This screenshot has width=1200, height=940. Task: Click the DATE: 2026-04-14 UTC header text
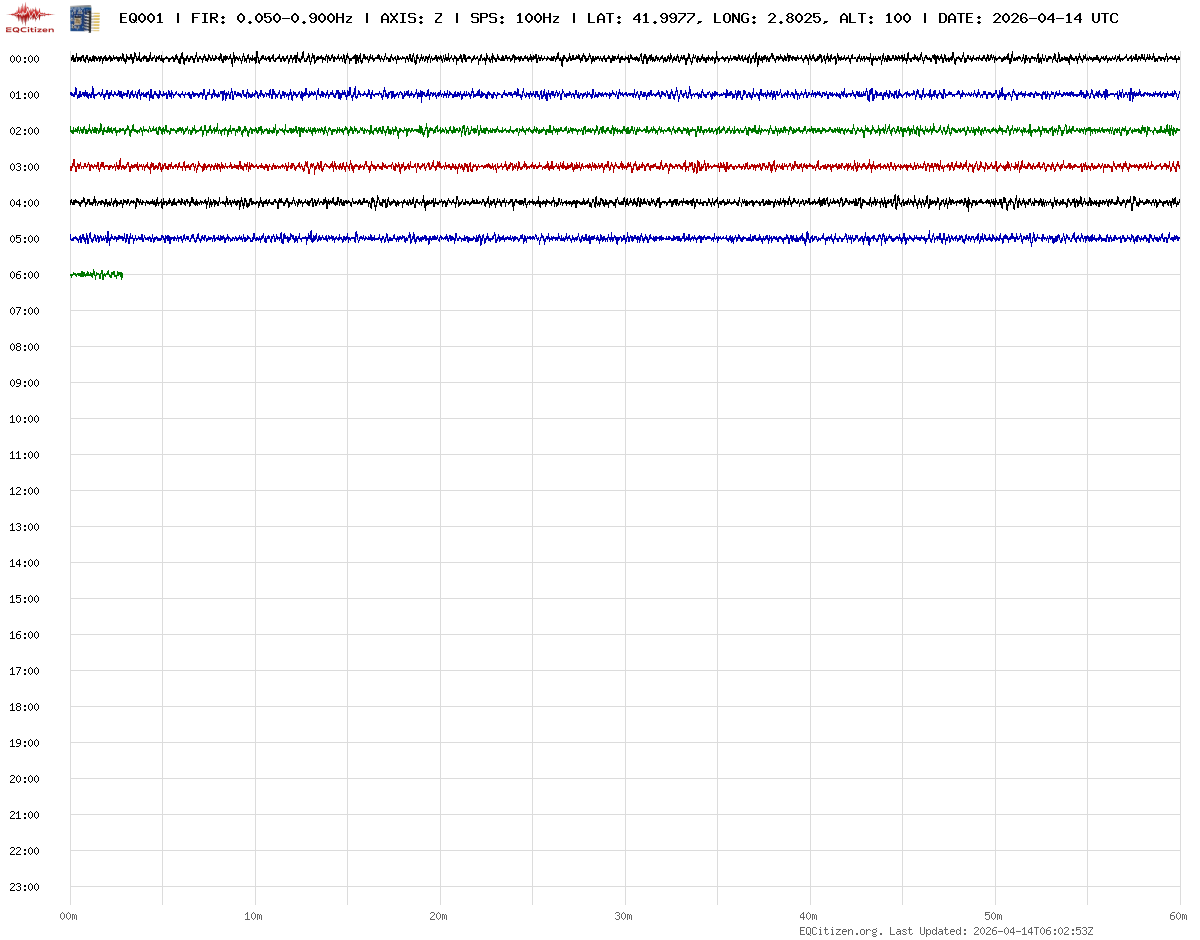[x=1028, y=18]
